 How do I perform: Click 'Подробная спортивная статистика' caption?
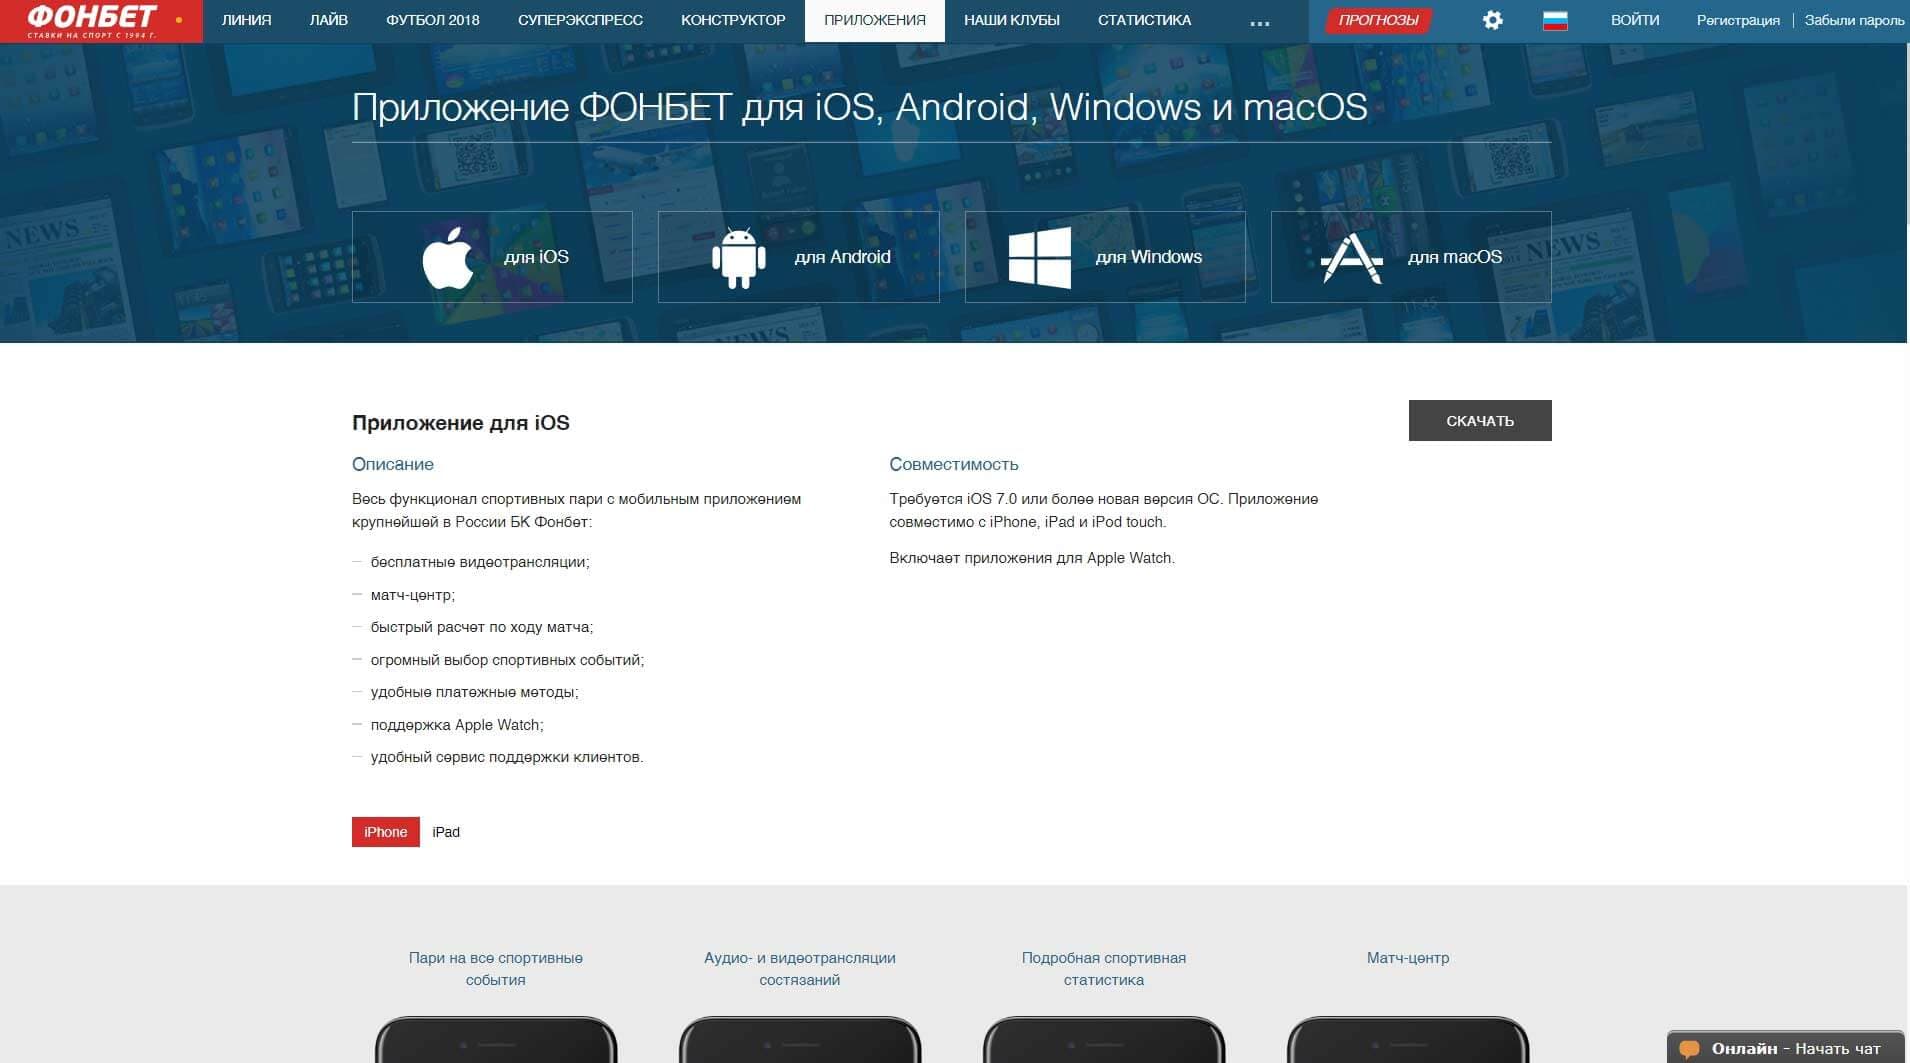coord(1104,969)
